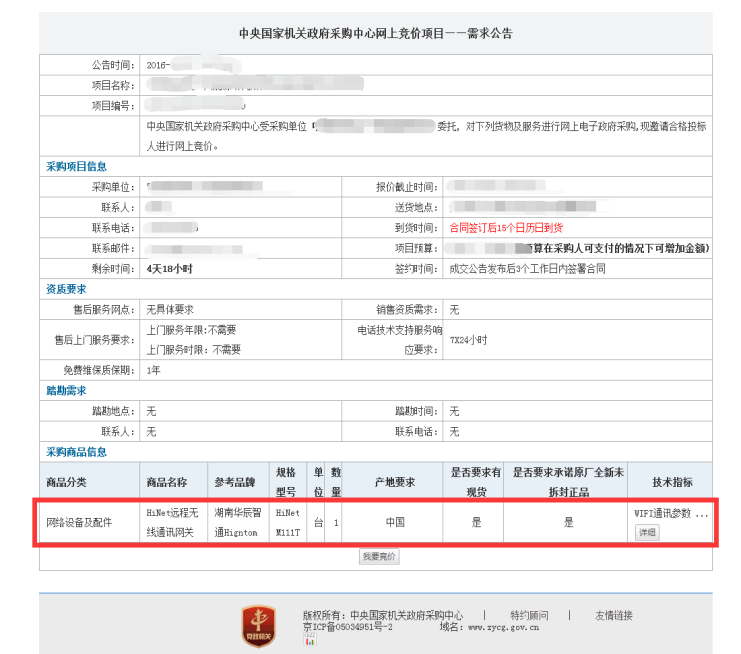Click the red emblem logo in footer
Viewport: 741px width, 654px height.
(x=257, y=624)
